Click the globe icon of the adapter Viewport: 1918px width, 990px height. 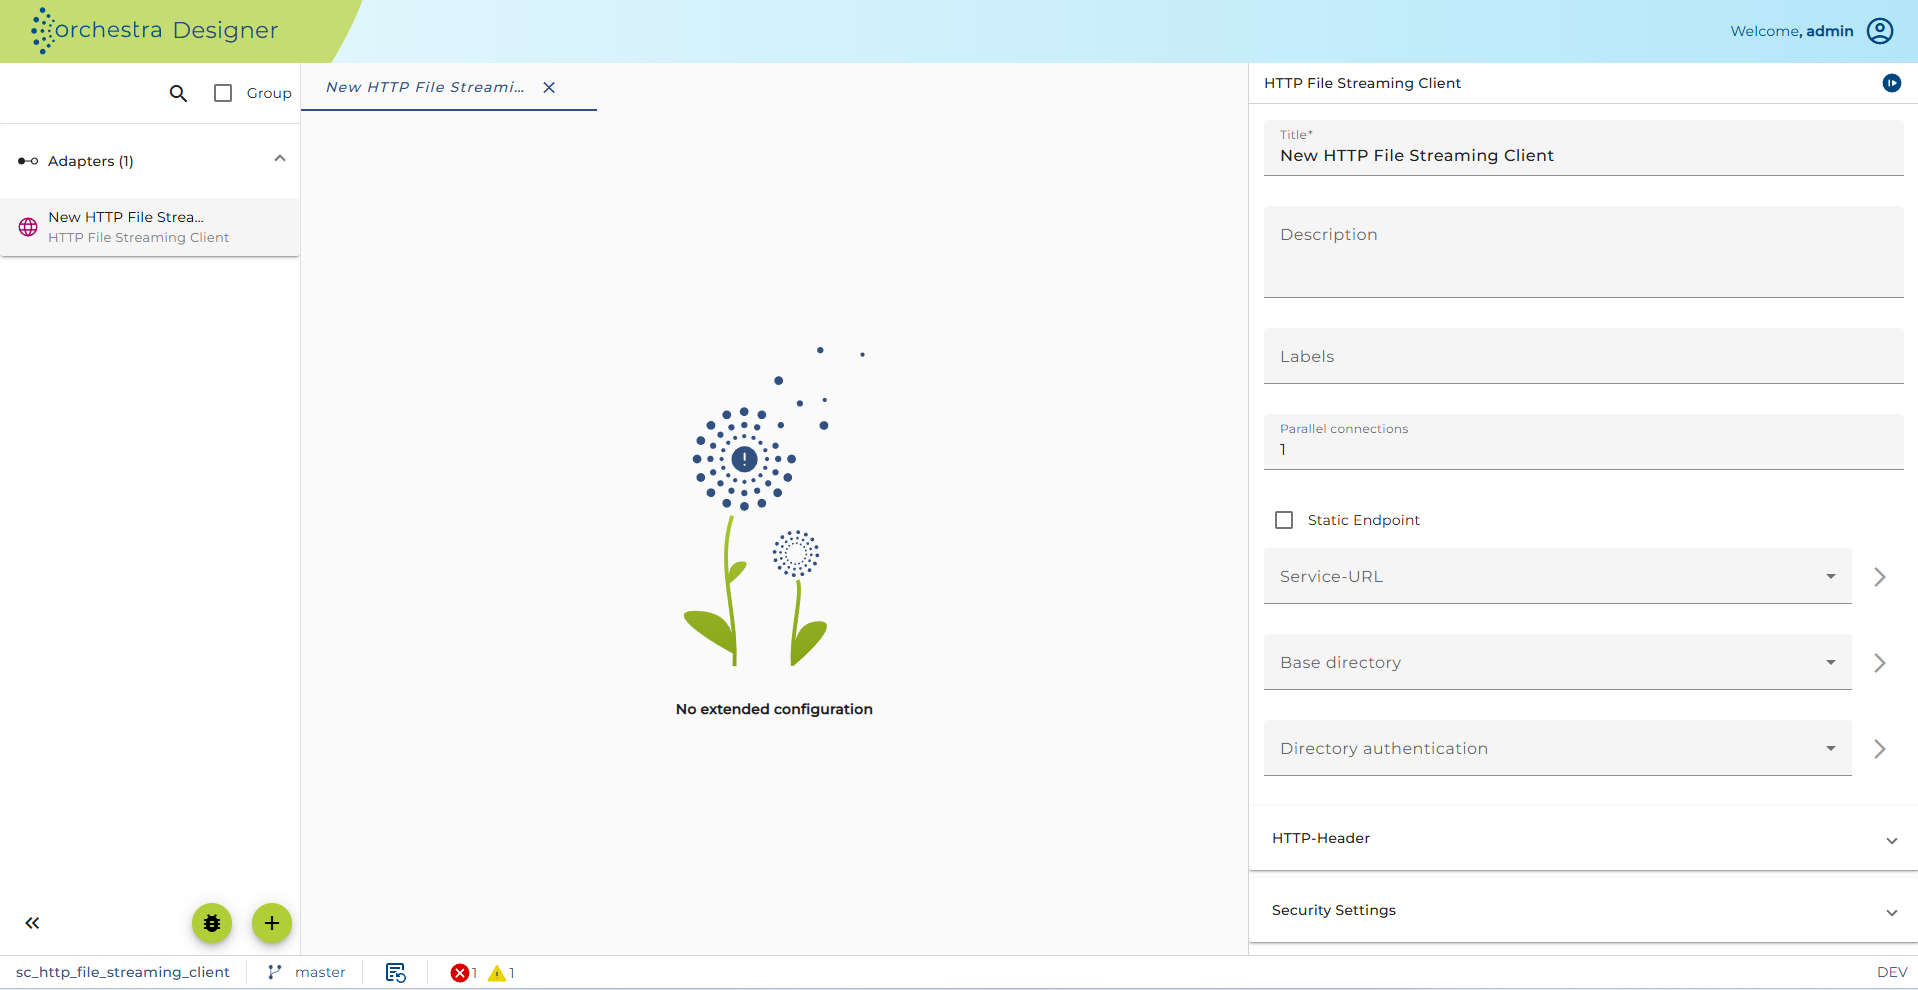click(28, 227)
